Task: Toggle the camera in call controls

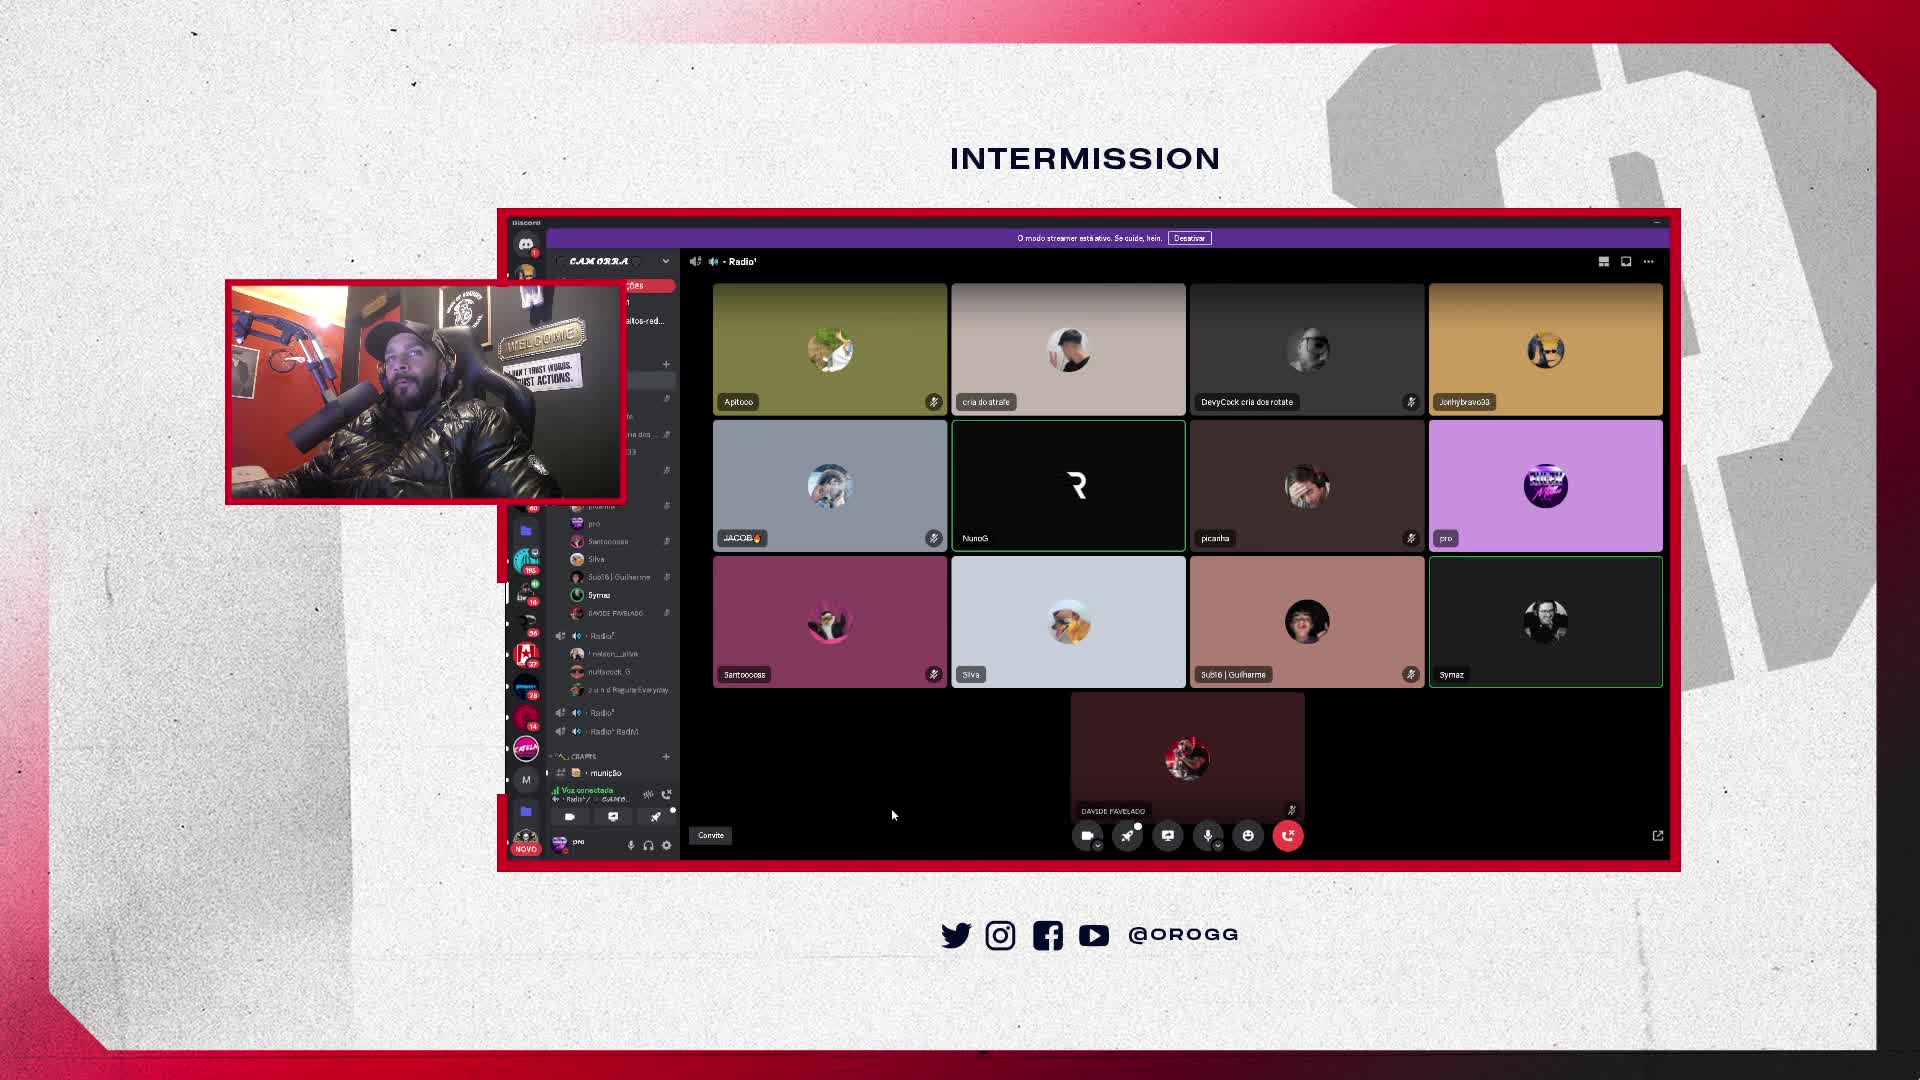Action: [x=1087, y=836]
